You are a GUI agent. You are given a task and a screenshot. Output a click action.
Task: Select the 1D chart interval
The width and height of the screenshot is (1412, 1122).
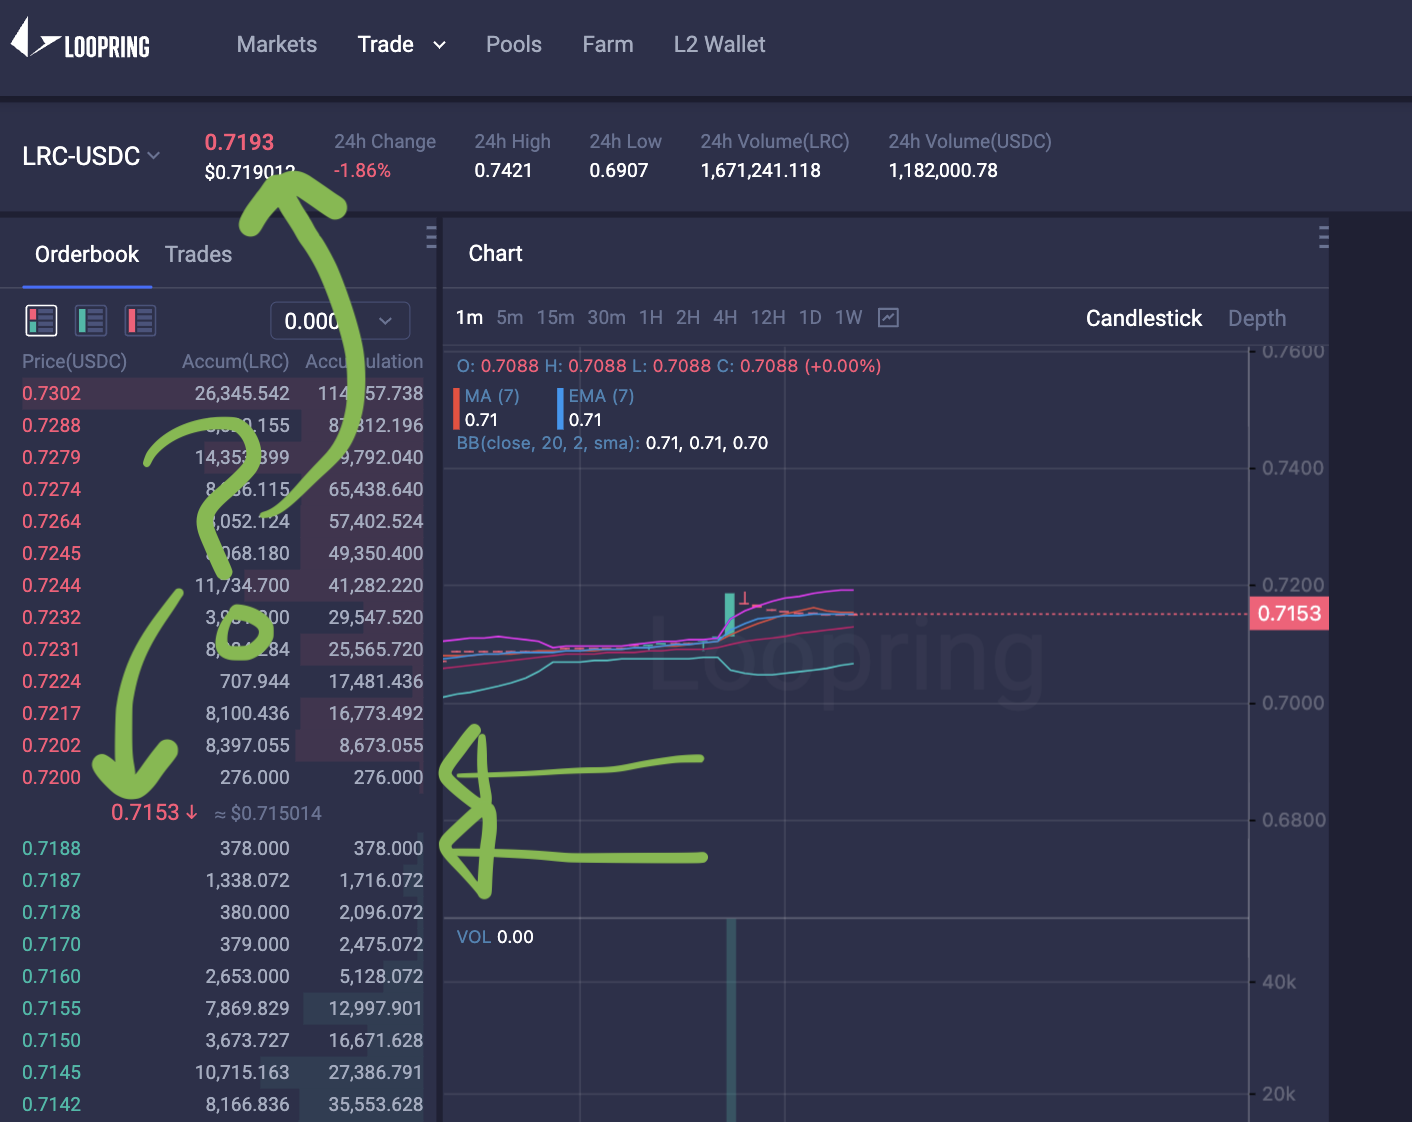pos(810,317)
